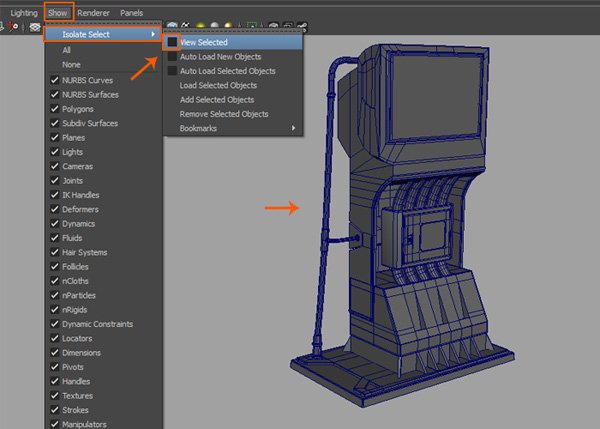Open the Renderer menu
The height and width of the screenshot is (429, 600).
pos(93,13)
